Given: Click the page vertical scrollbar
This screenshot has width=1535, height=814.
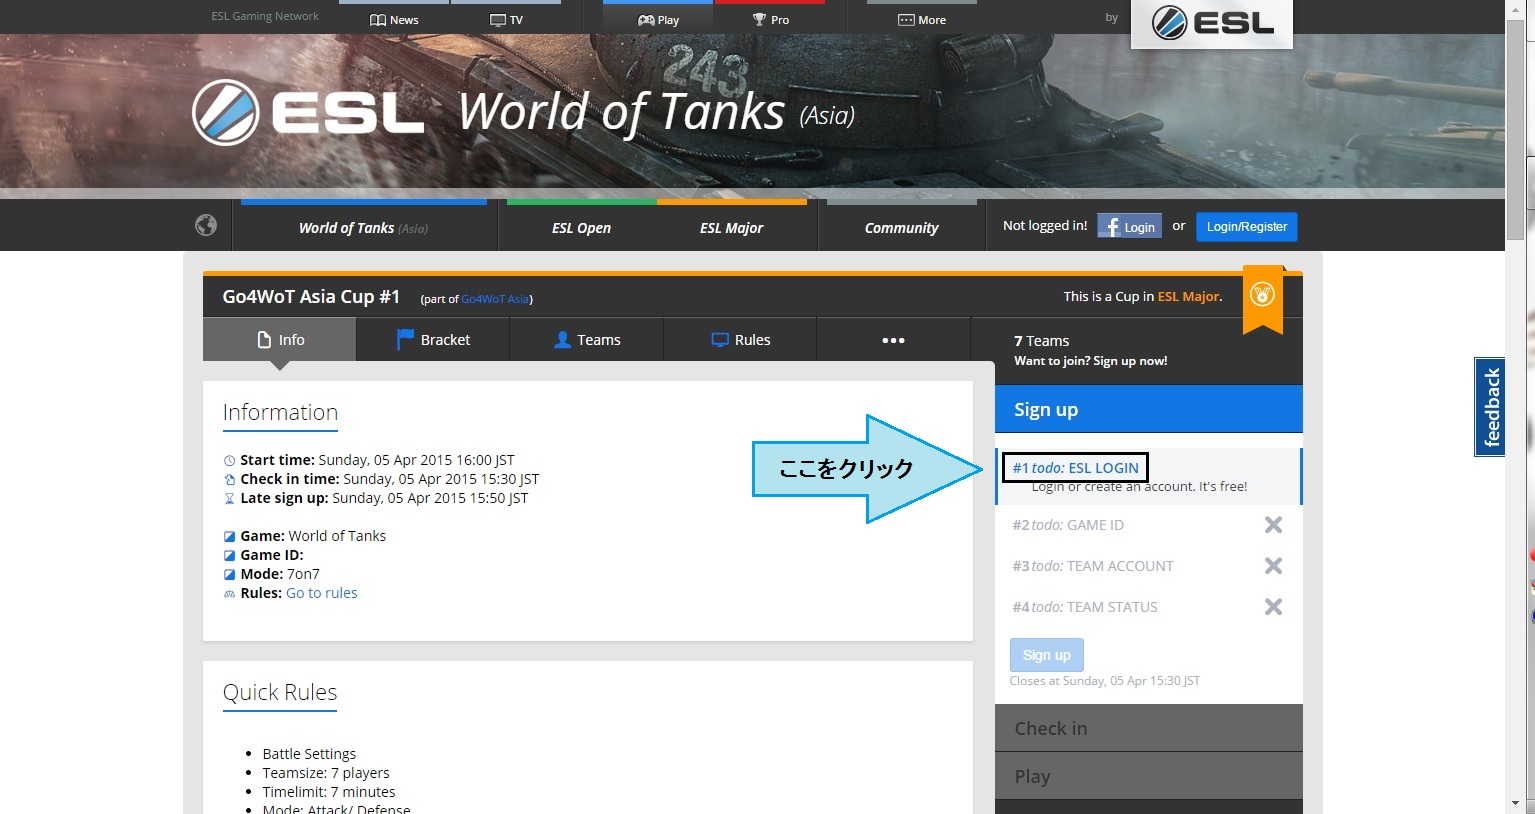Looking at the screenshot, I should tap(1515, 400).
